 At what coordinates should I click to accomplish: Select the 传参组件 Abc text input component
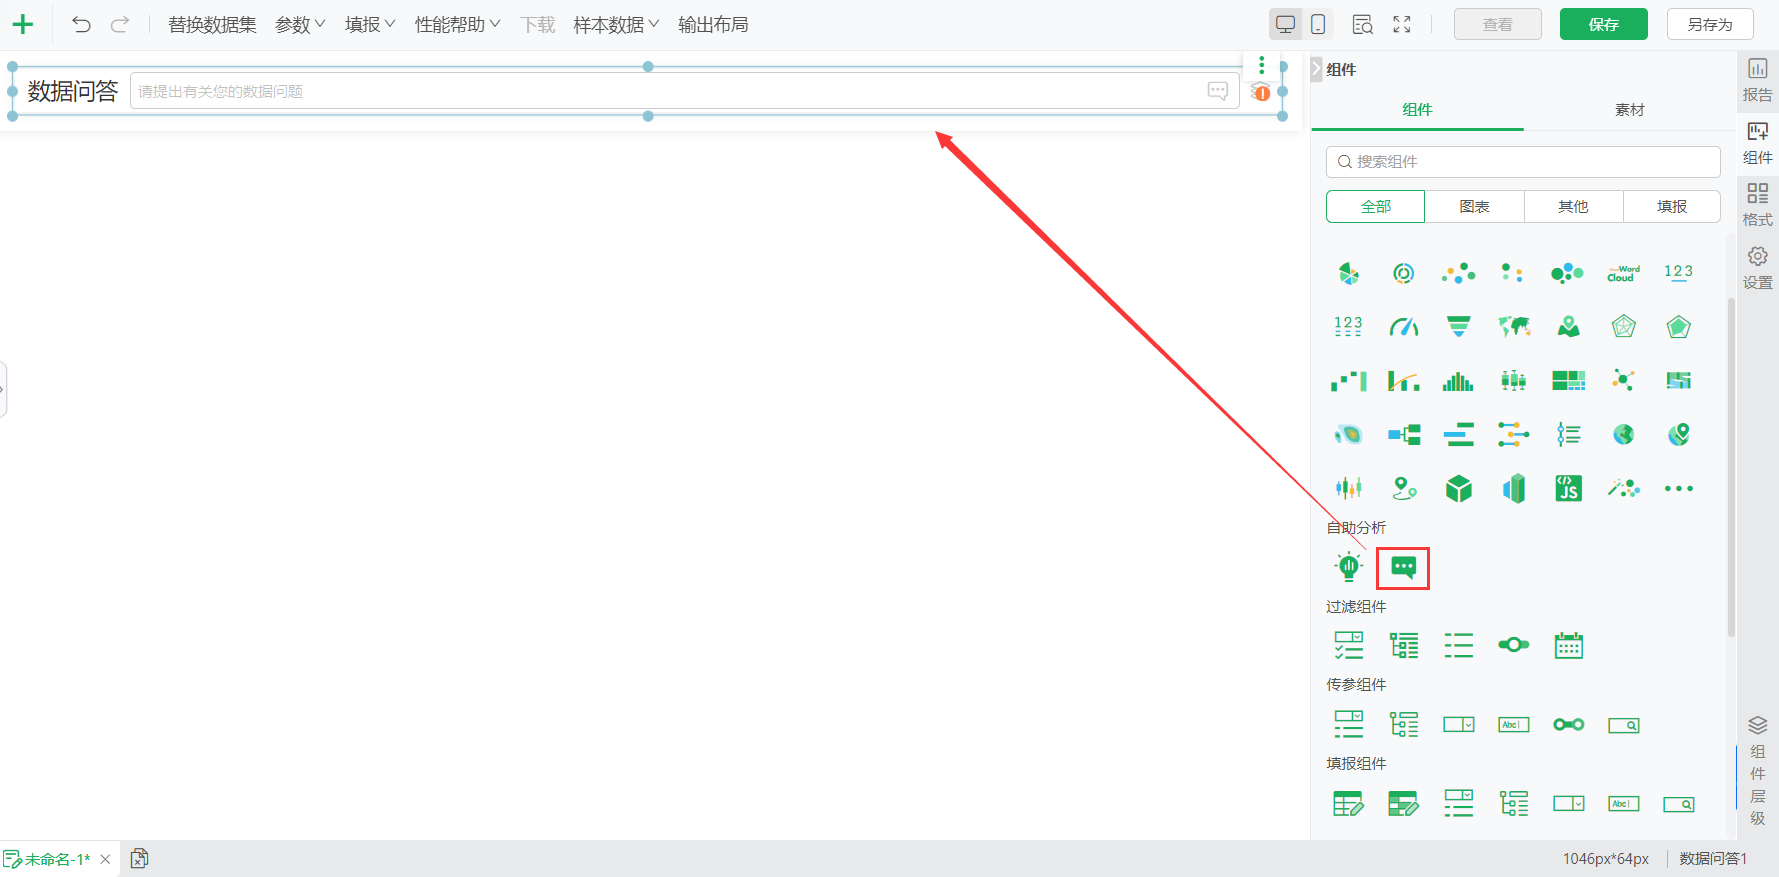click(x=1514, y=725)
